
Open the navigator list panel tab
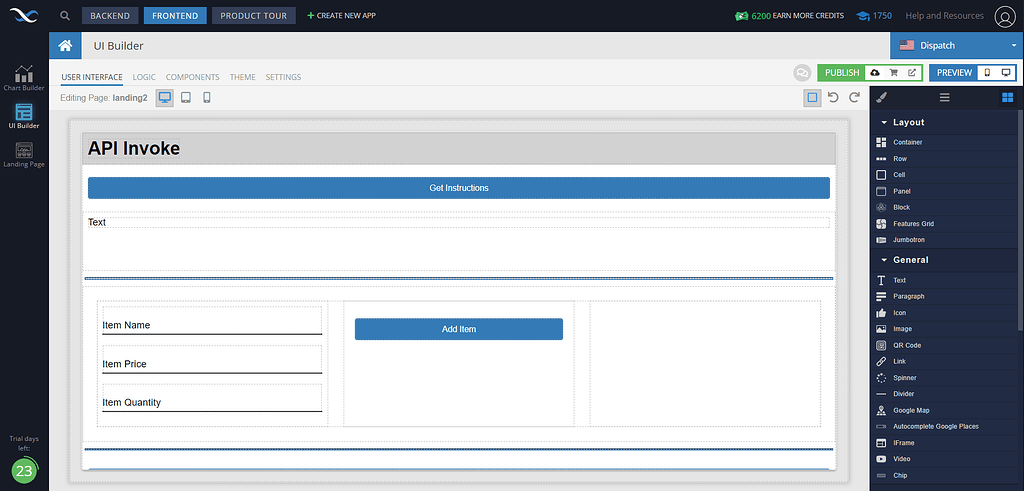pyautogui.click(x=944, y=97)
